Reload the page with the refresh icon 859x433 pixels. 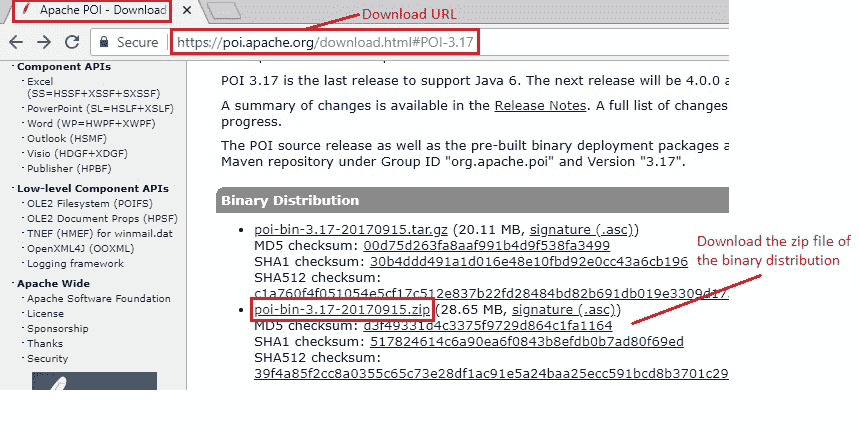(x=72, y=42)
